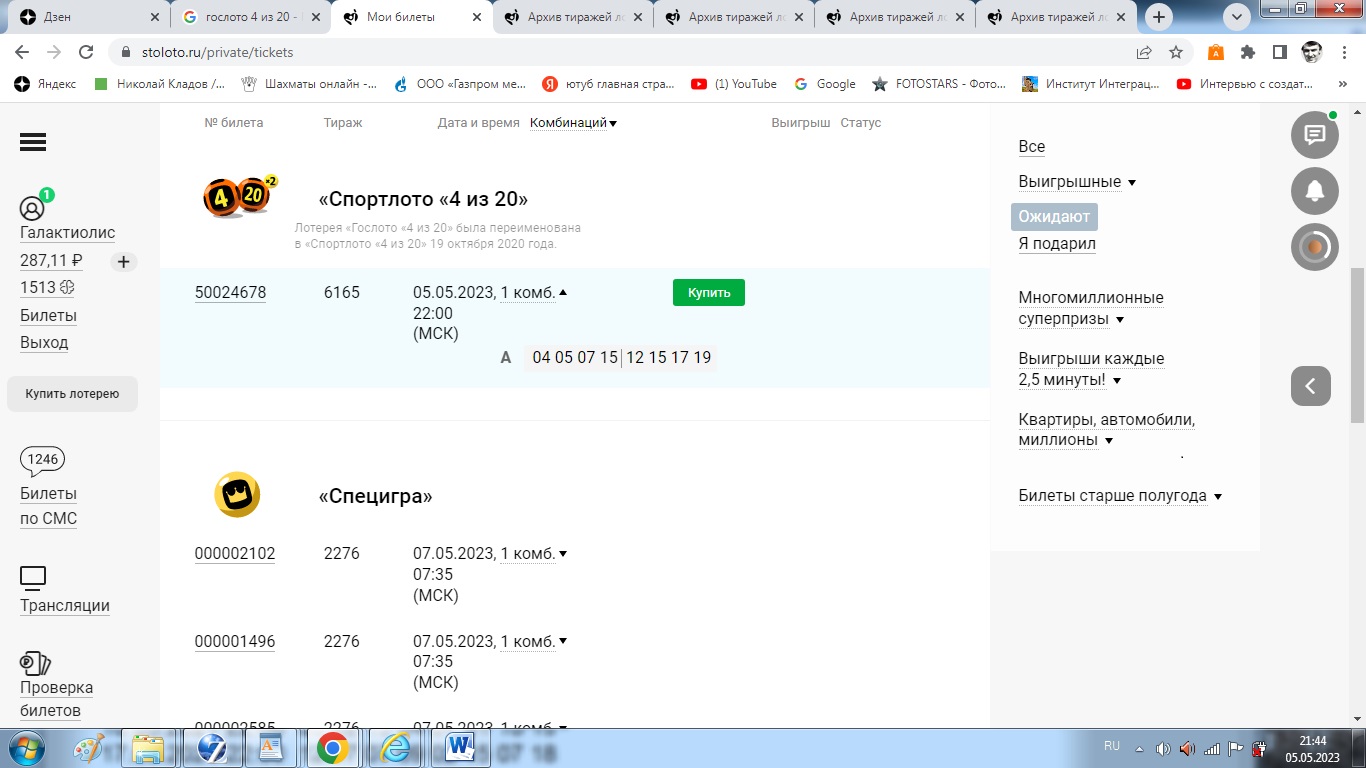Open Яндекс bookmark
Viewport: 1366px width, 768px height.
point(45,84)
